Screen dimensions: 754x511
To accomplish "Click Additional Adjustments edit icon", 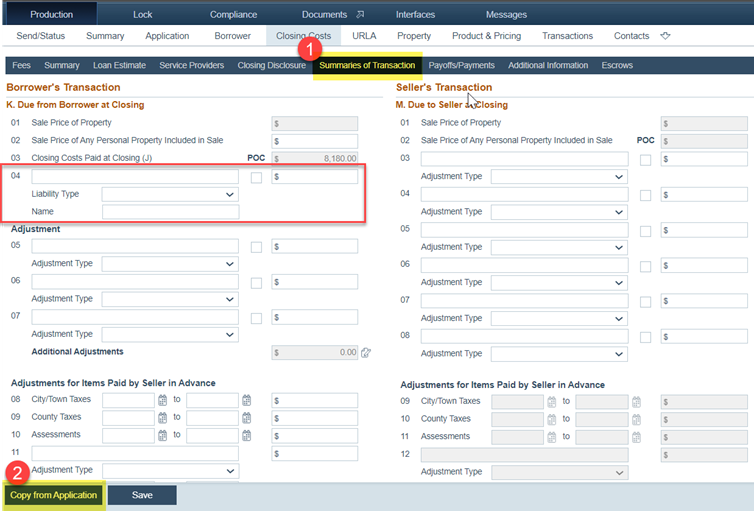I will click(x=366, y=352).
